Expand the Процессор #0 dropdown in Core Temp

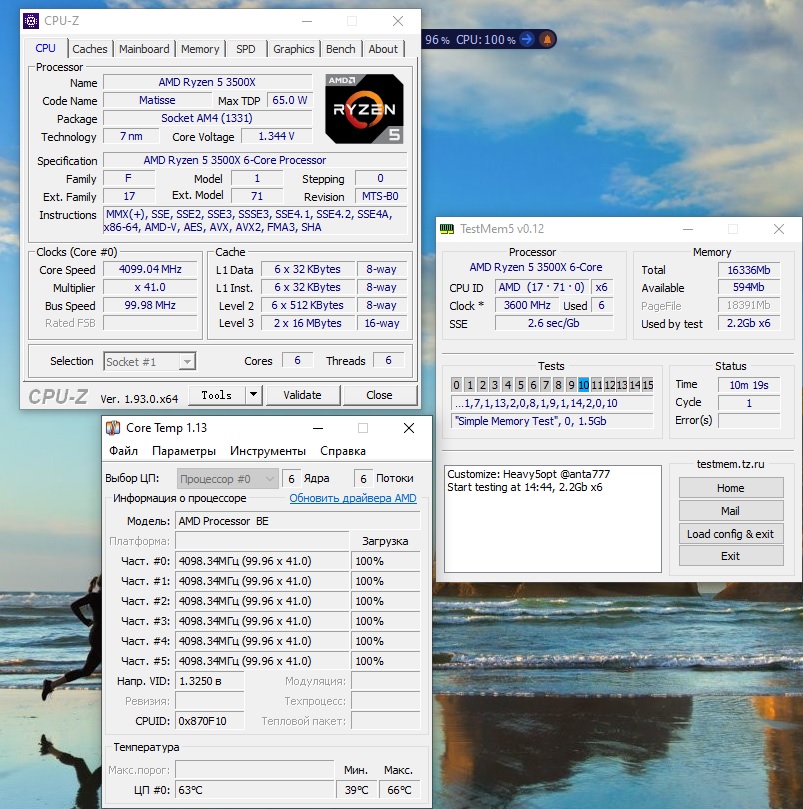(228, 479)
